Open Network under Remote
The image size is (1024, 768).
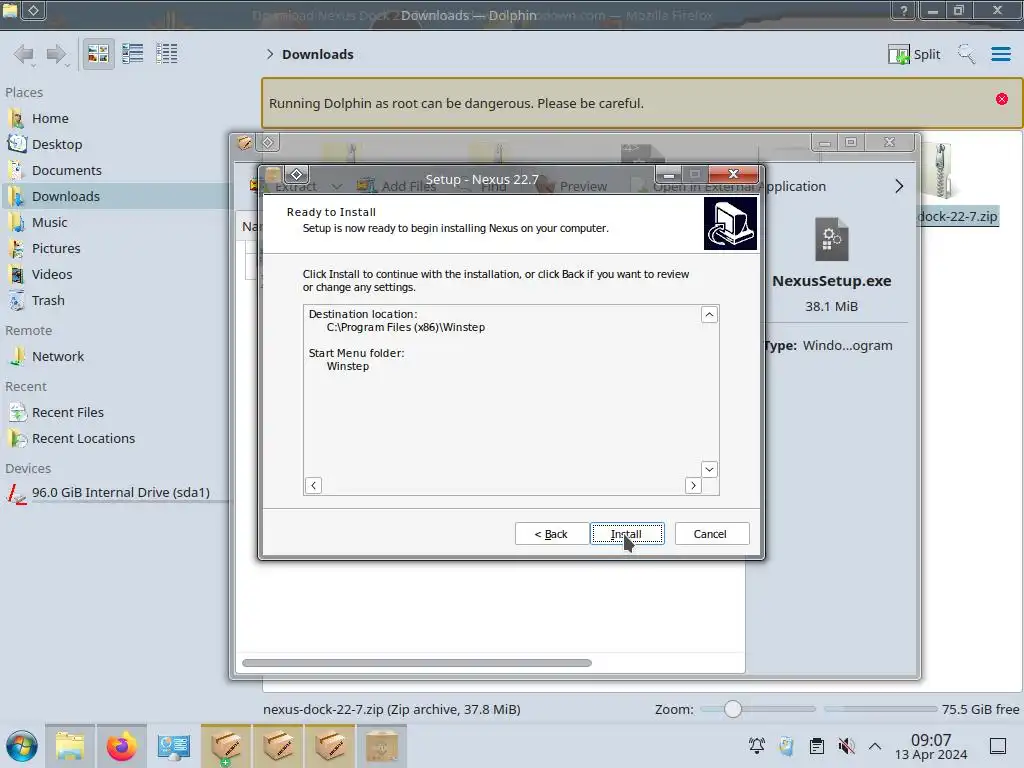[x=114, y=357]
